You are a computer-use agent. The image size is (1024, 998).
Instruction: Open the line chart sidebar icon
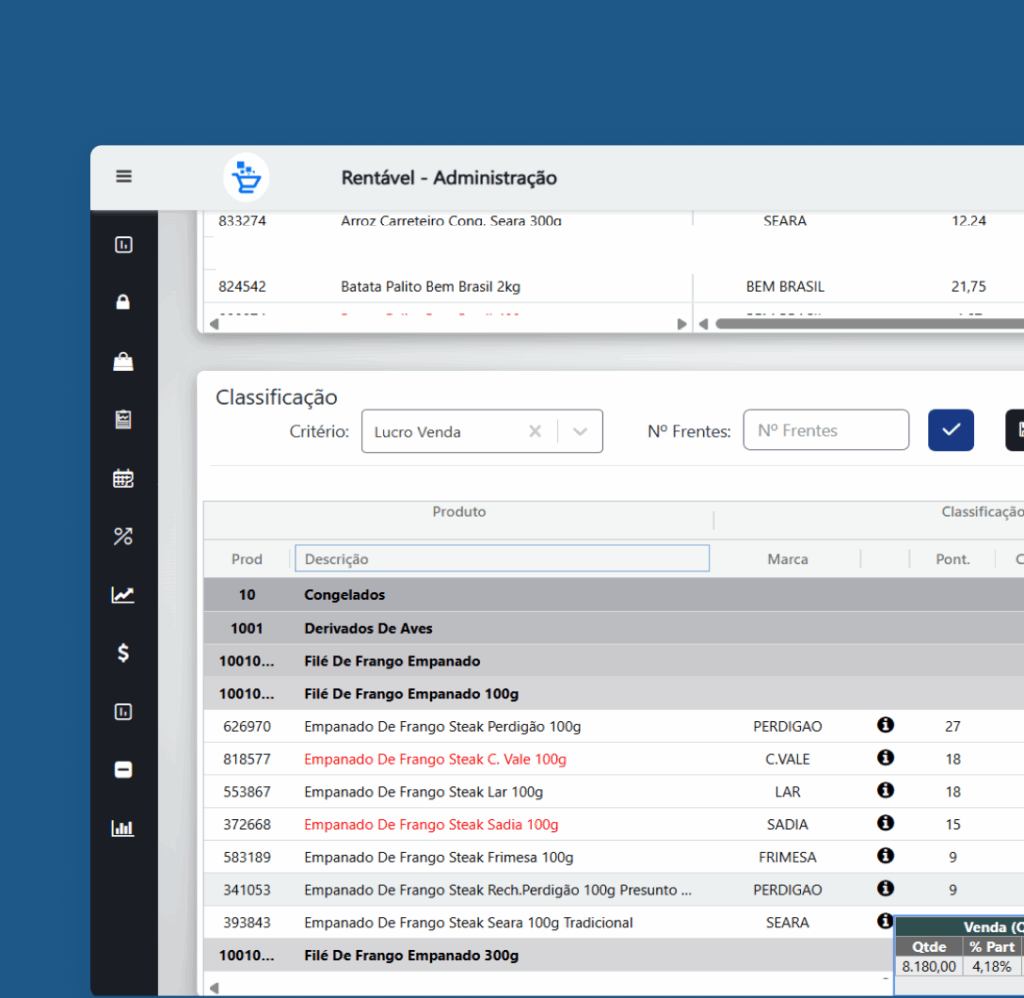click(123, 595)
